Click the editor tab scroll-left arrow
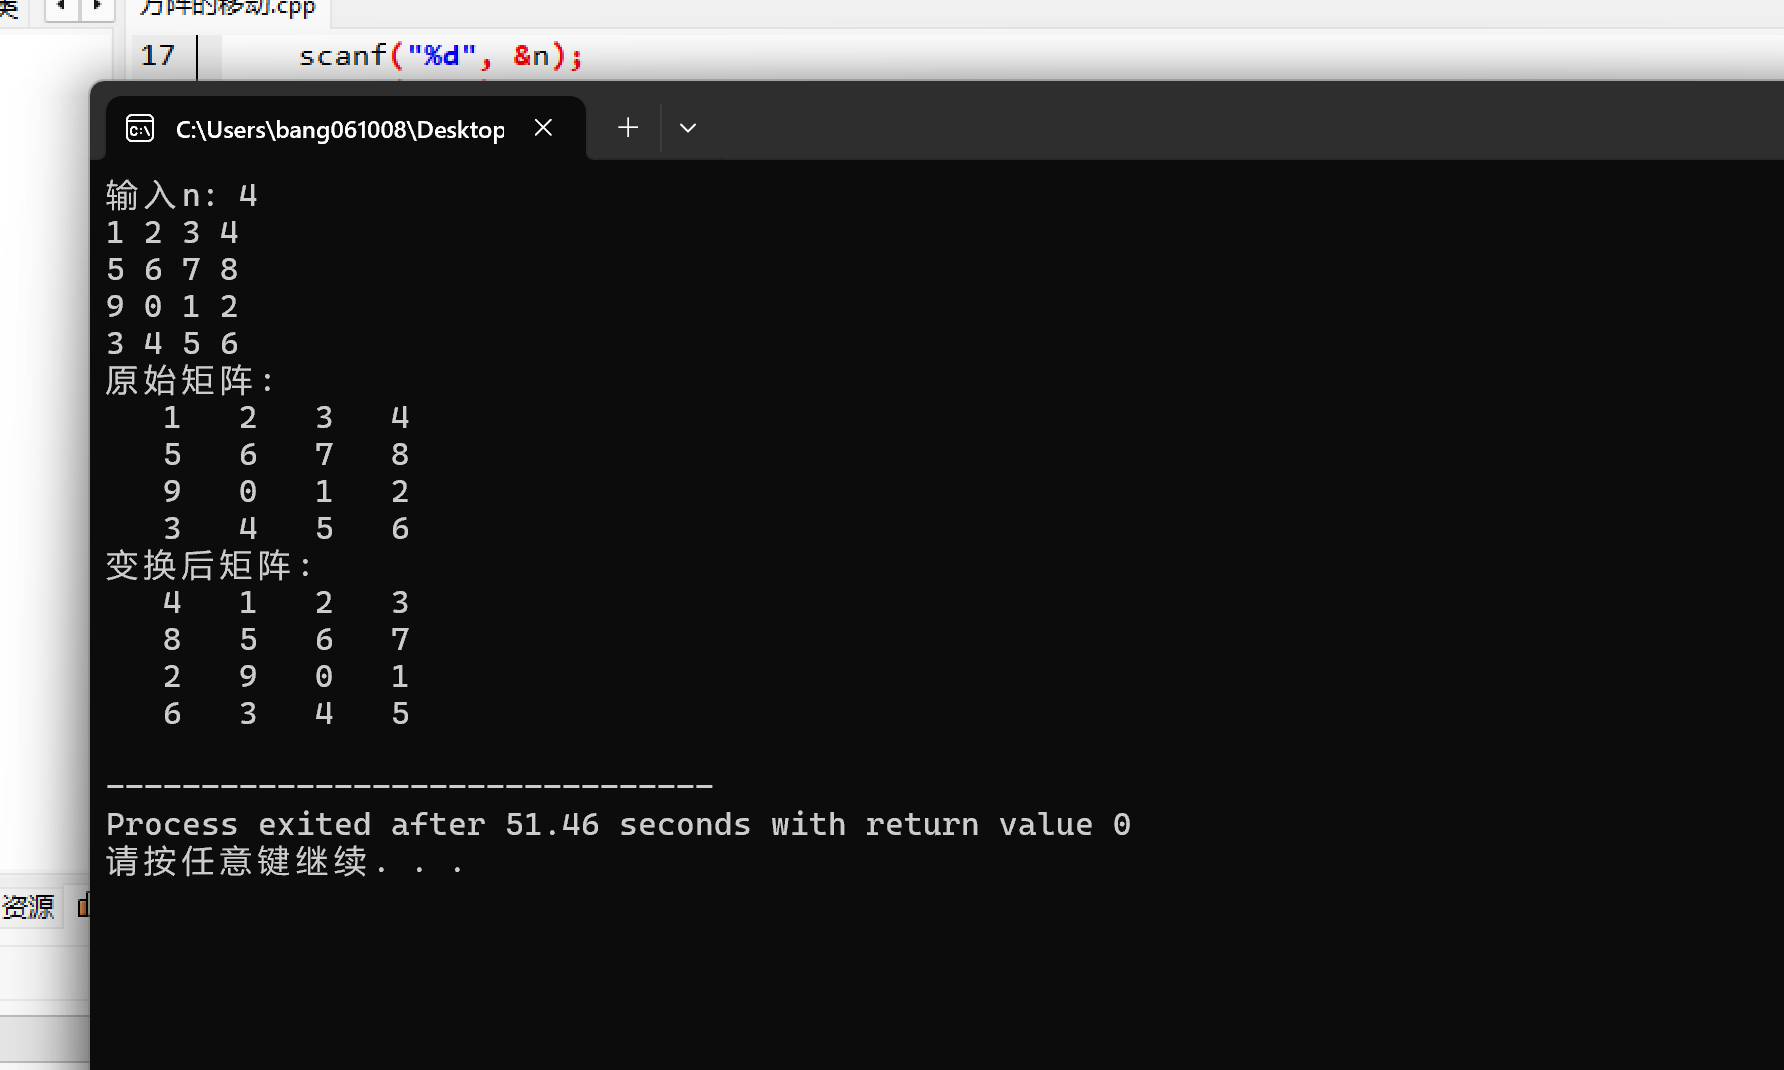Screen dimensions: 1784x1070 pos(62,8)
